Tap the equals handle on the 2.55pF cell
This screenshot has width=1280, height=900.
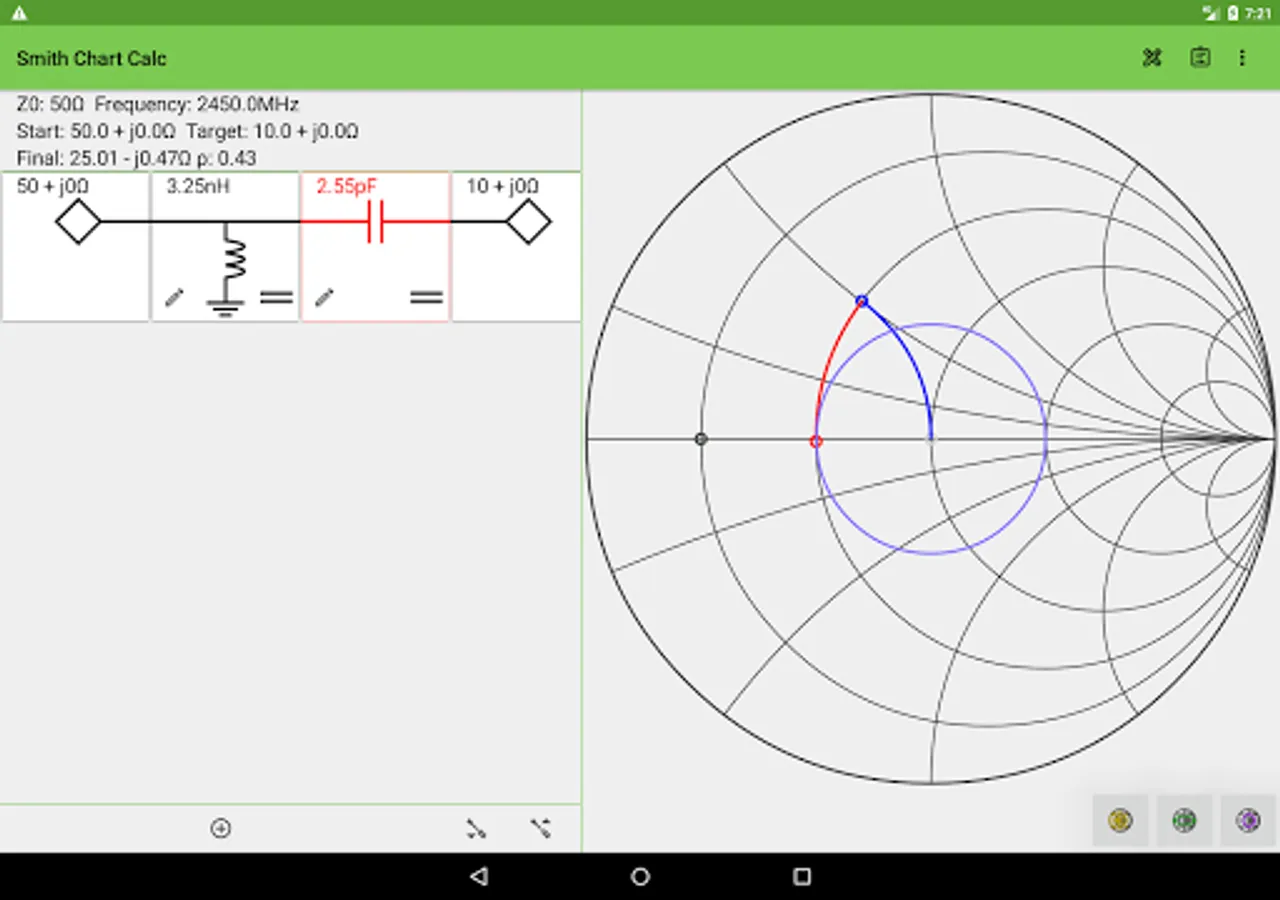pos(426,297)
